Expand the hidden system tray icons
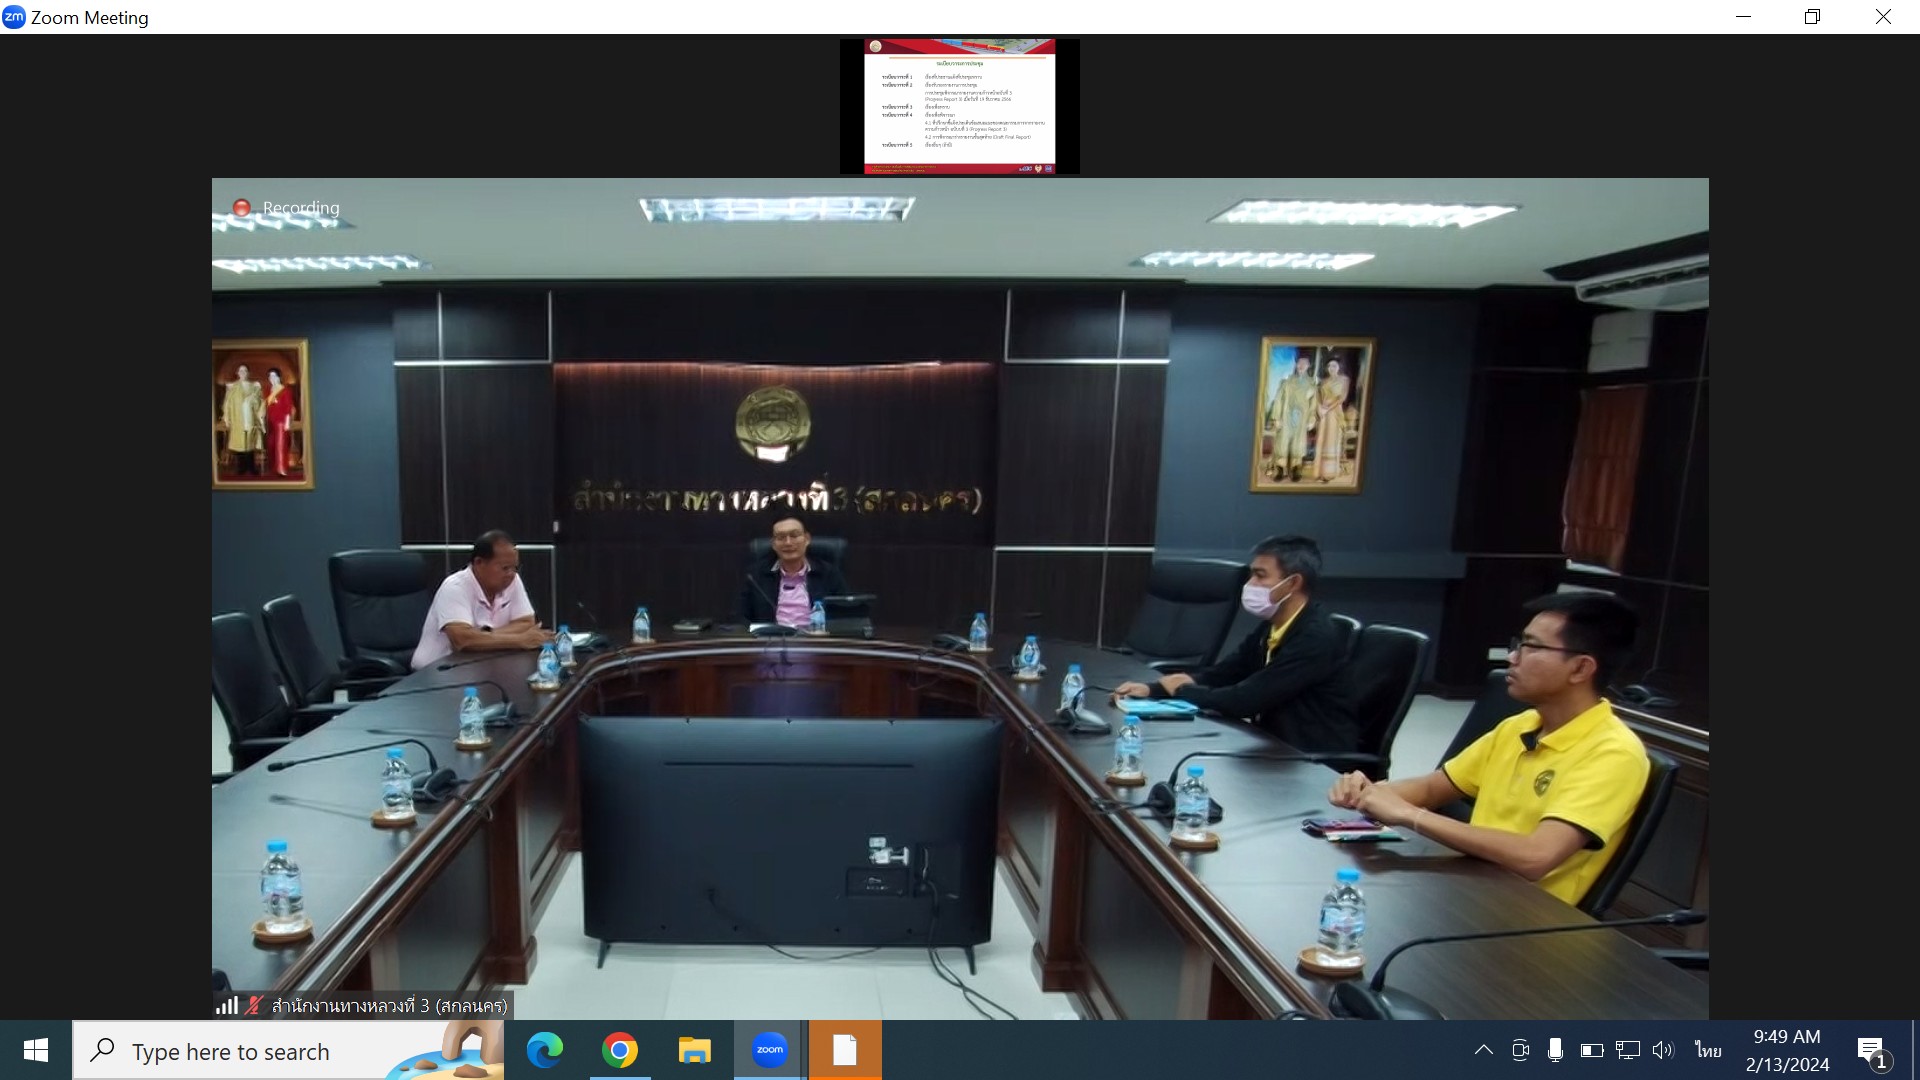This screenshot has height=1080, width=1920. [1484, 1050]
